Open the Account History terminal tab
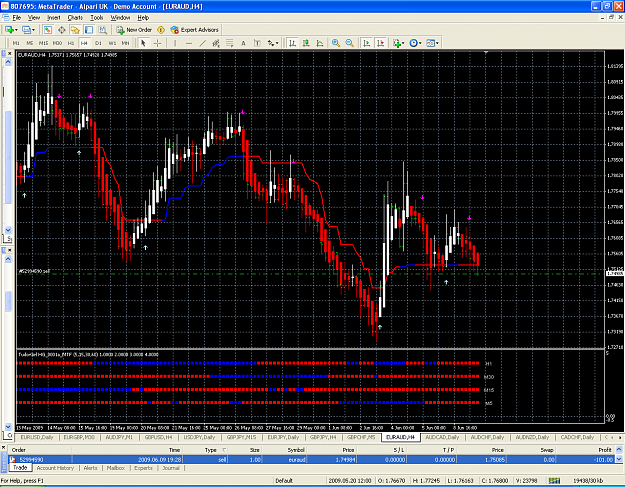 (55, 468)
